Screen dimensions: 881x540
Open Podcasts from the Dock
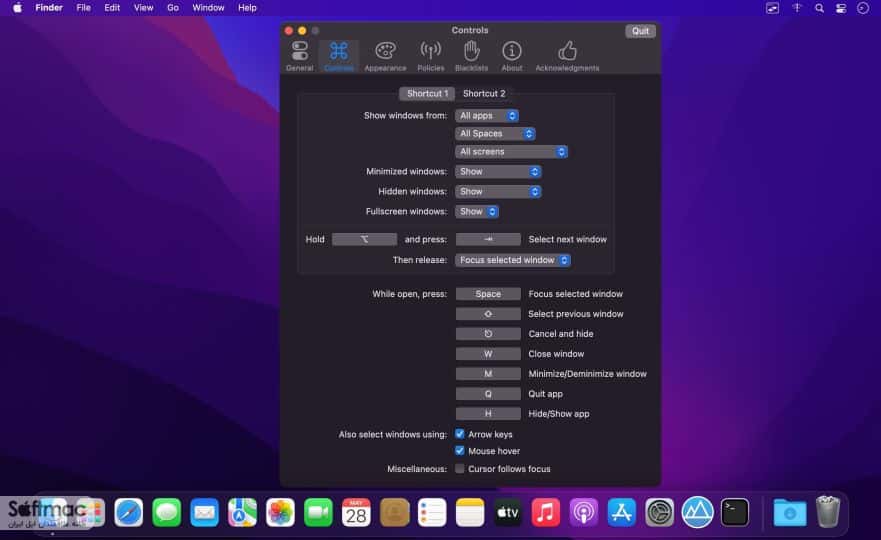pos(583,512)
